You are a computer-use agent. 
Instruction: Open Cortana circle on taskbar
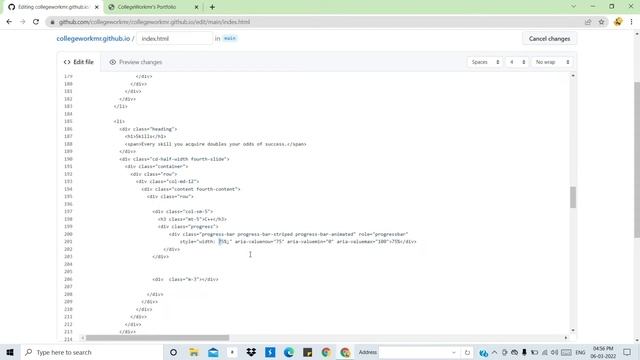coord(173,352)
